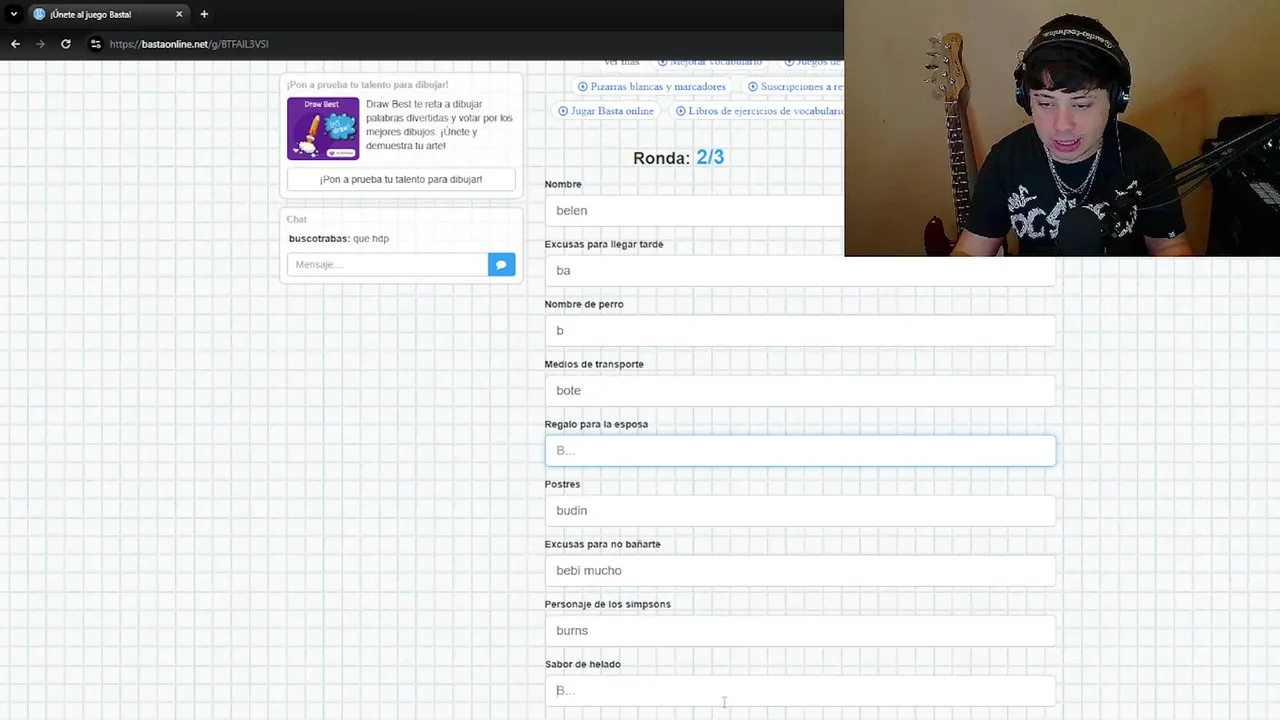Click the 'Nombre de perro' field
1280x720 pixels.
click(800, 330)
